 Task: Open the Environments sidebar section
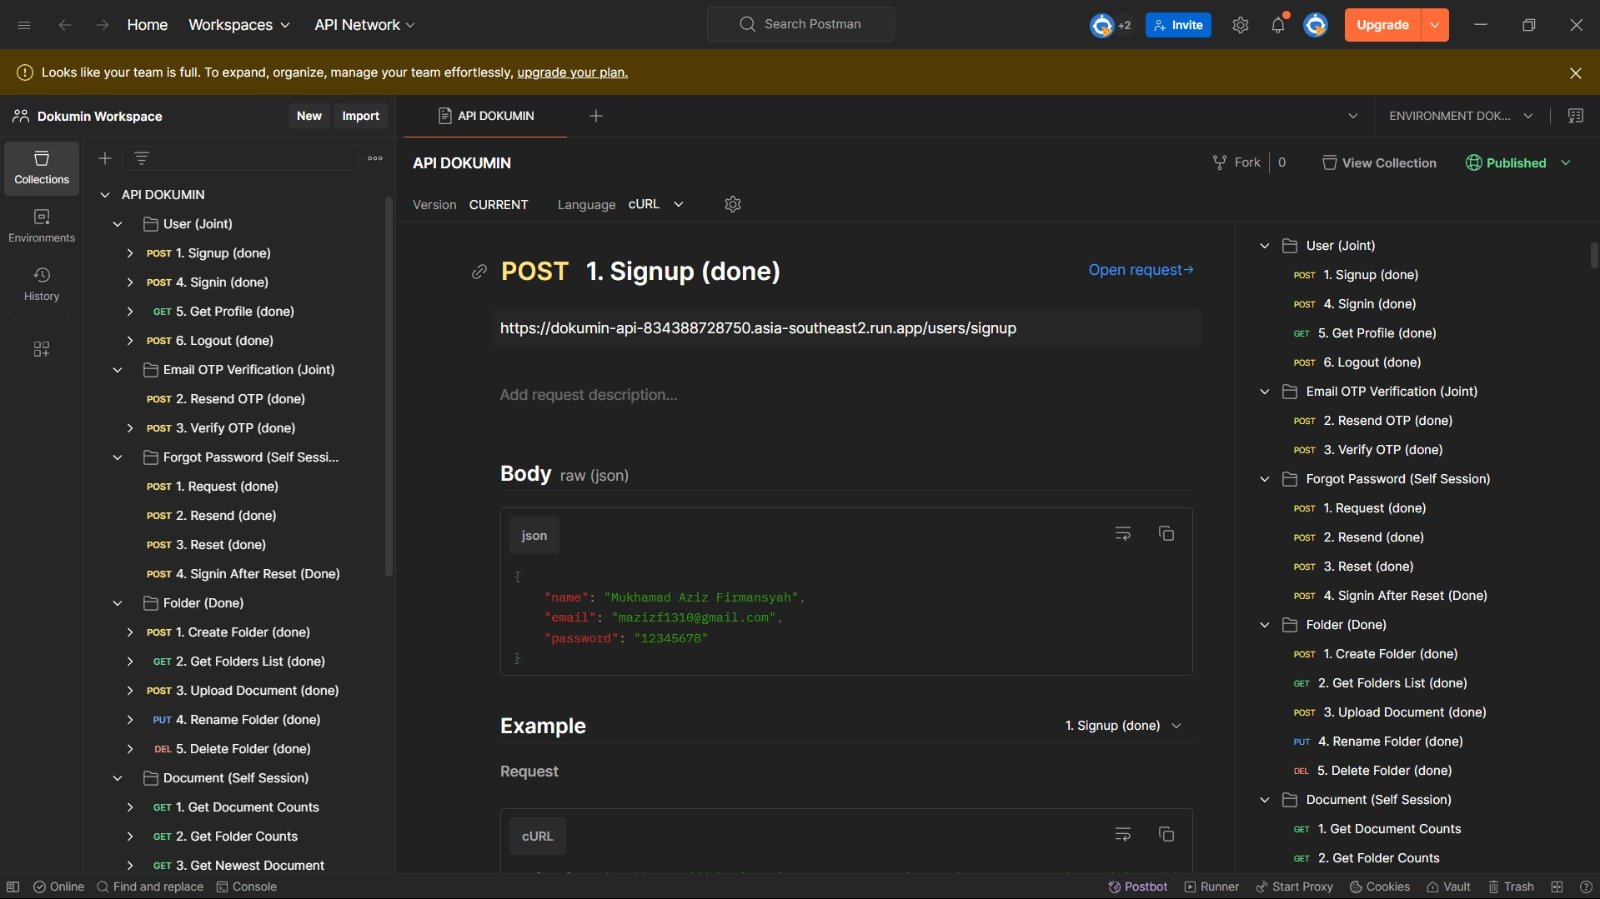(x=42, y=226)
